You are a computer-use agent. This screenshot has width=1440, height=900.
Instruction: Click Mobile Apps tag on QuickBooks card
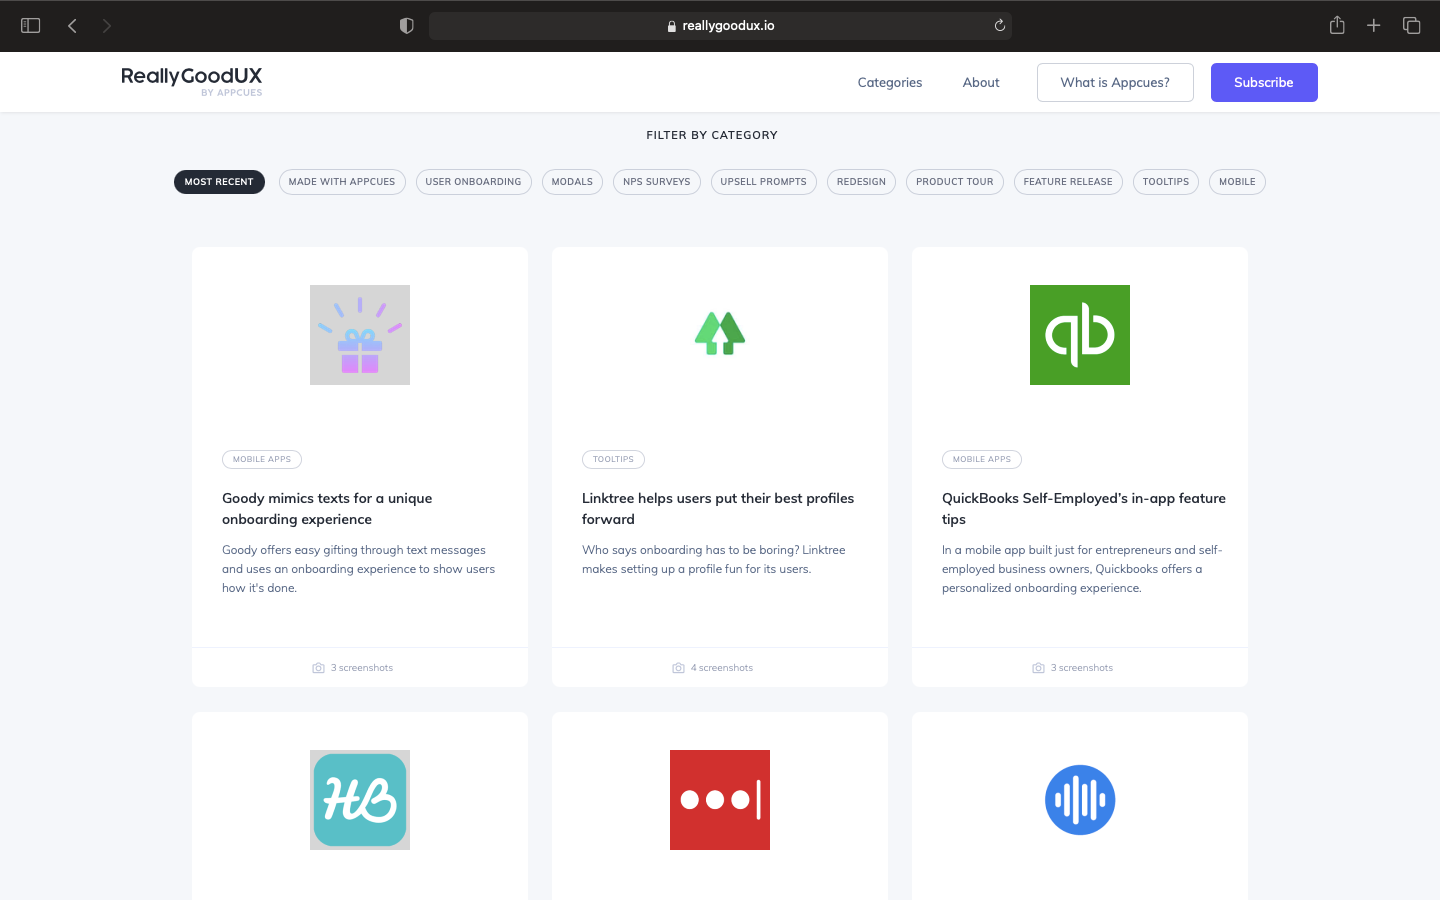click(982, 460)
